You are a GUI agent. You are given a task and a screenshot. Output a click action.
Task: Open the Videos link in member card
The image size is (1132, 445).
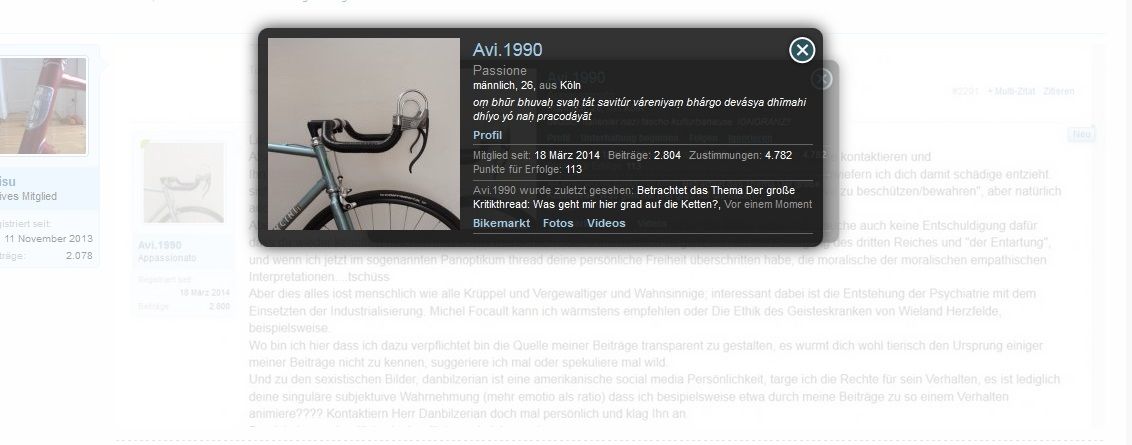[606, 223]
